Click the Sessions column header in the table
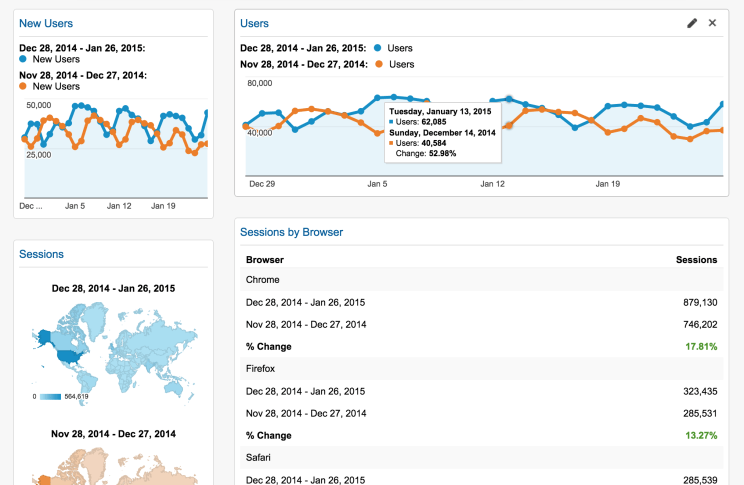Viewport: 744px width, 485px height. point(697,260)
